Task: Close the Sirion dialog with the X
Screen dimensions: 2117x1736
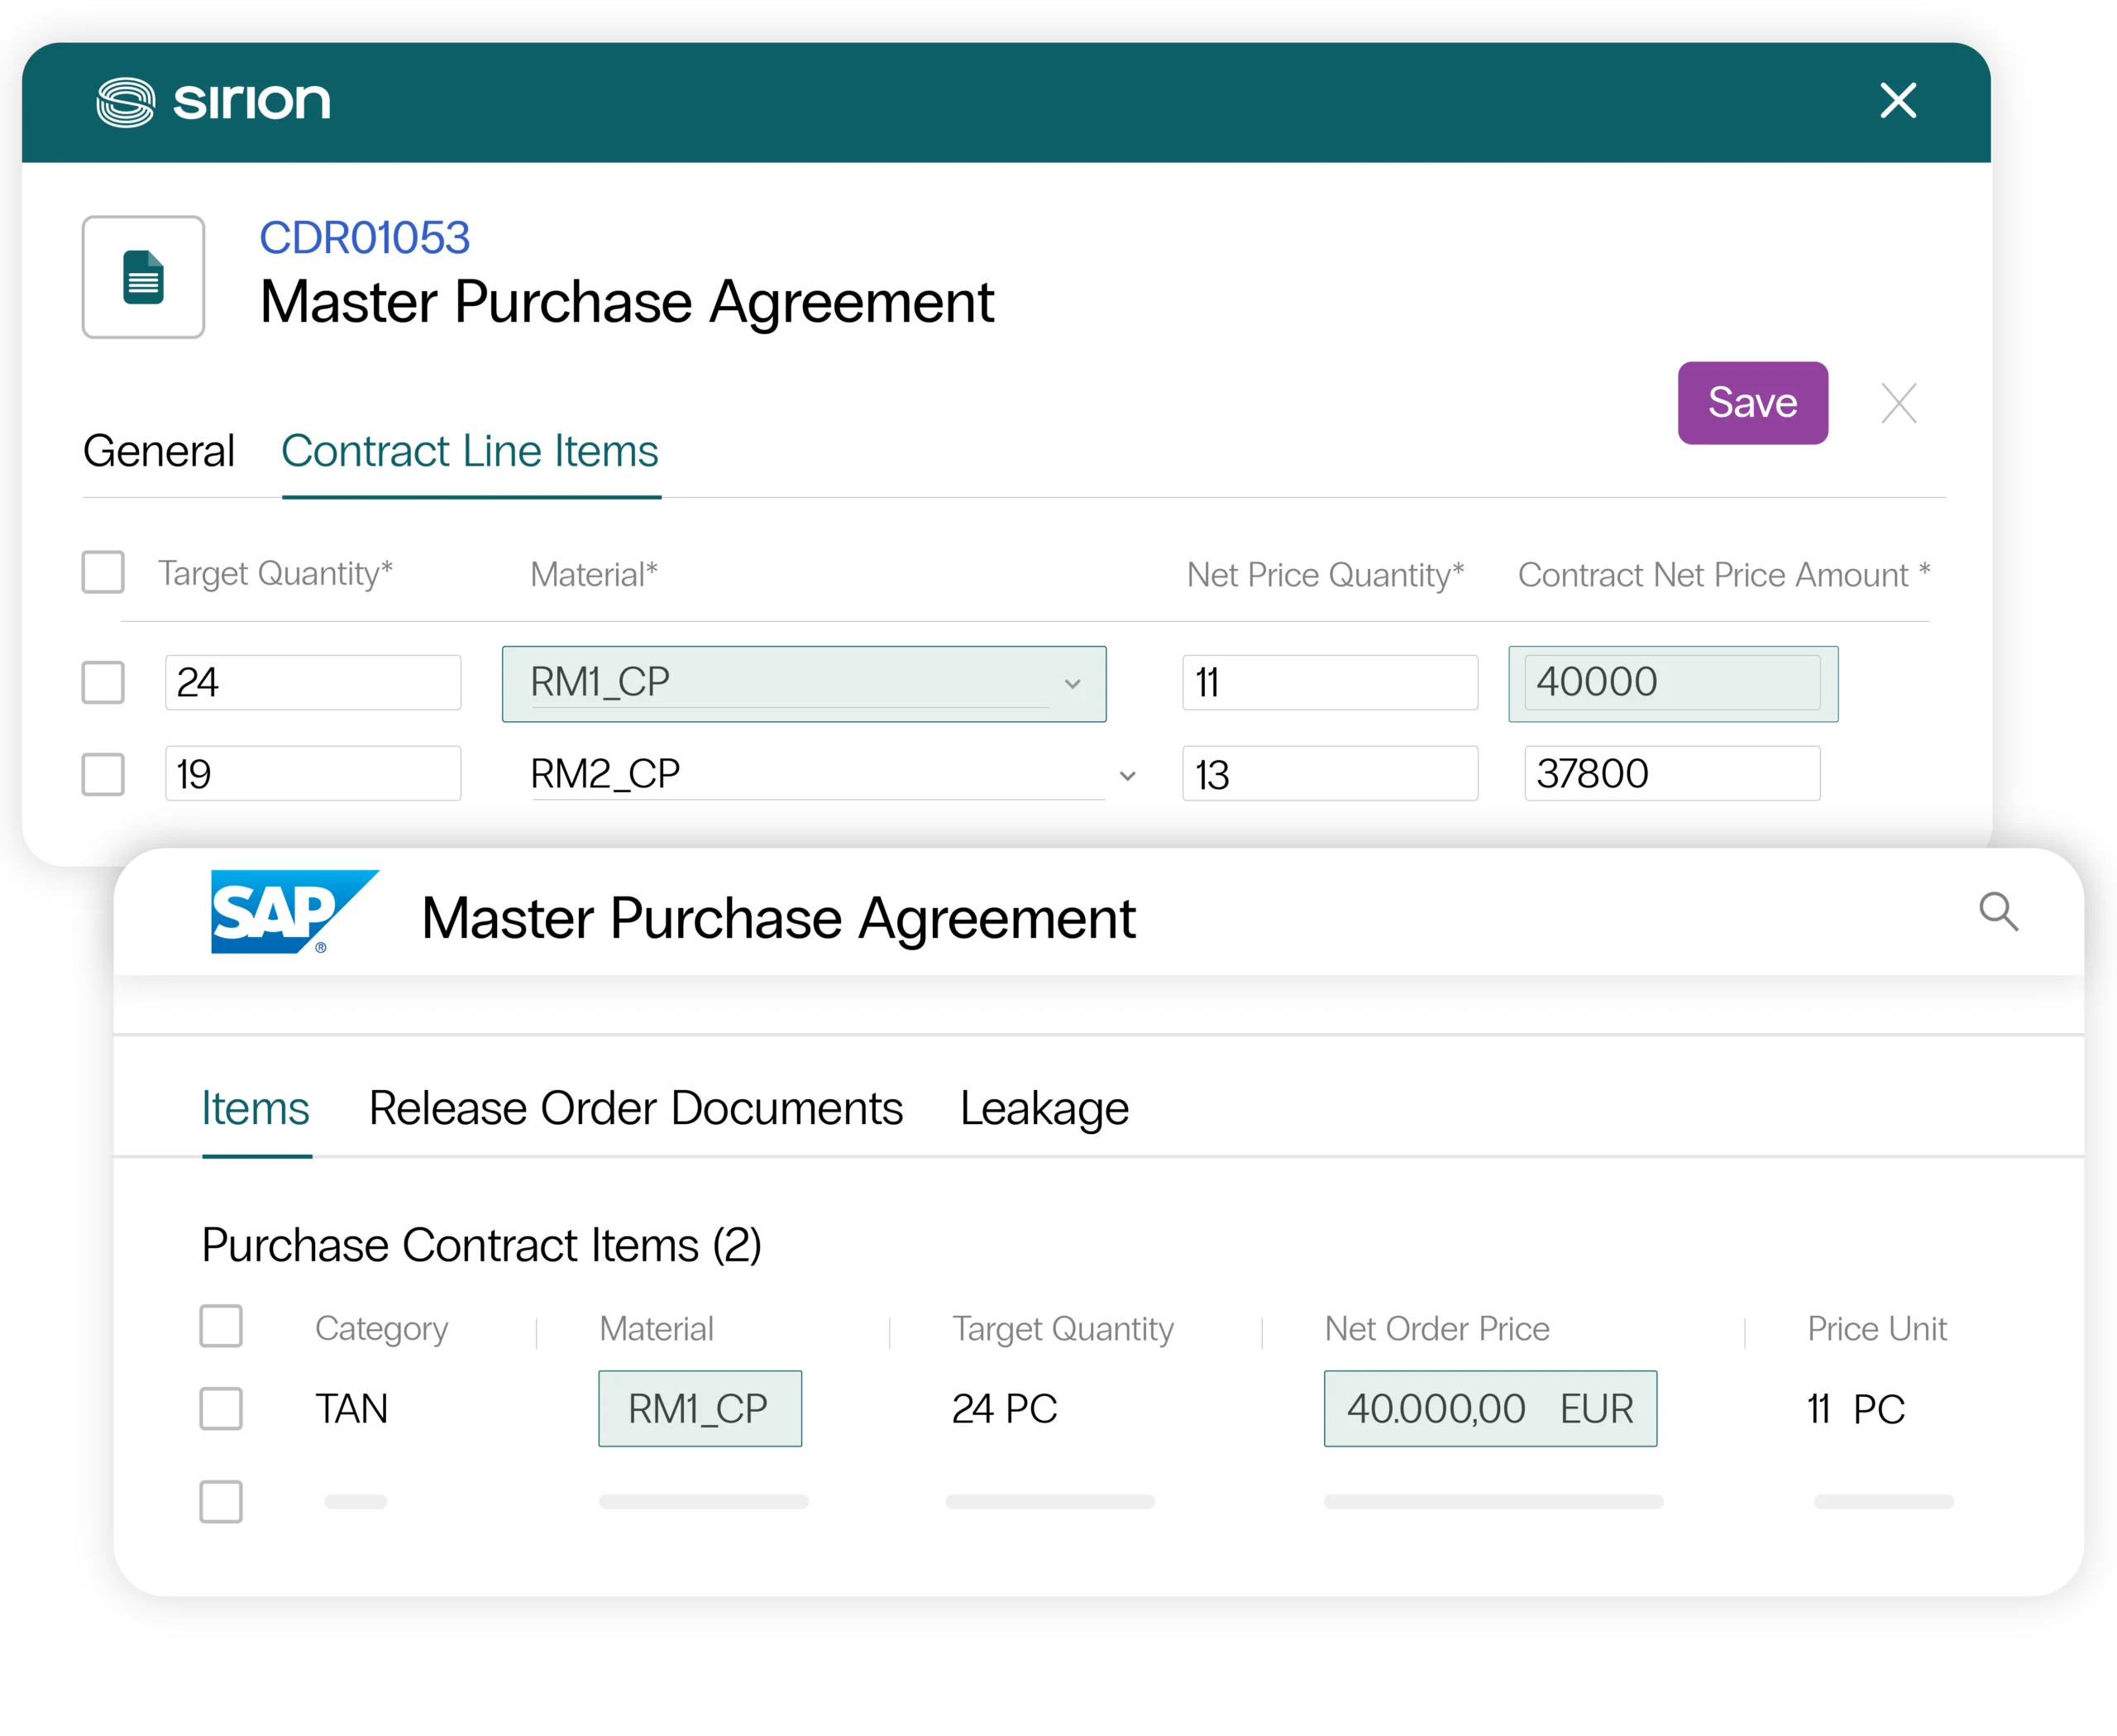Action: 1897,100
